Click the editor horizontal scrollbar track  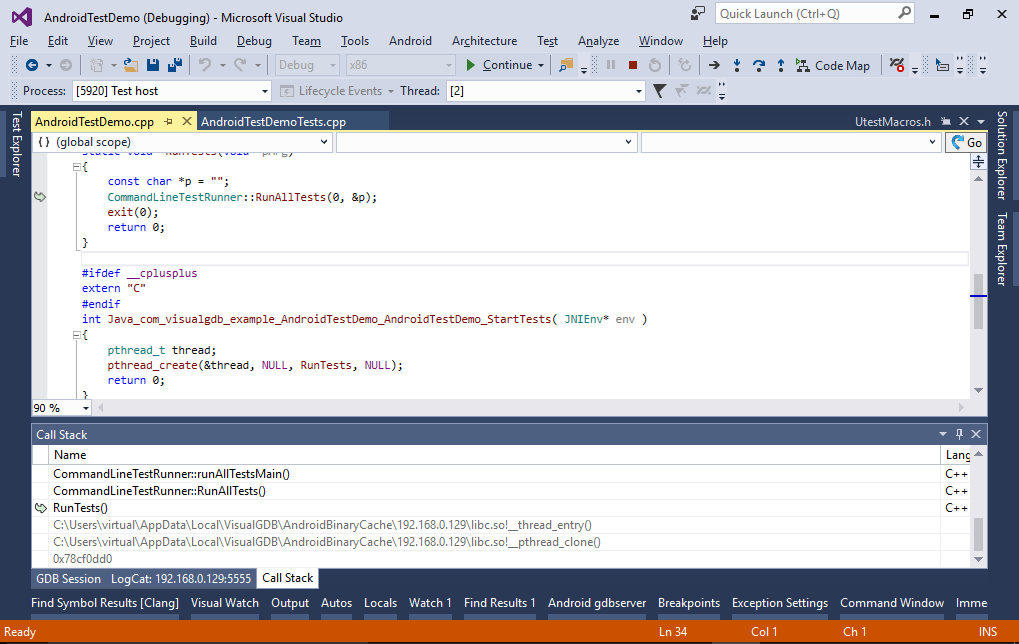530,407
